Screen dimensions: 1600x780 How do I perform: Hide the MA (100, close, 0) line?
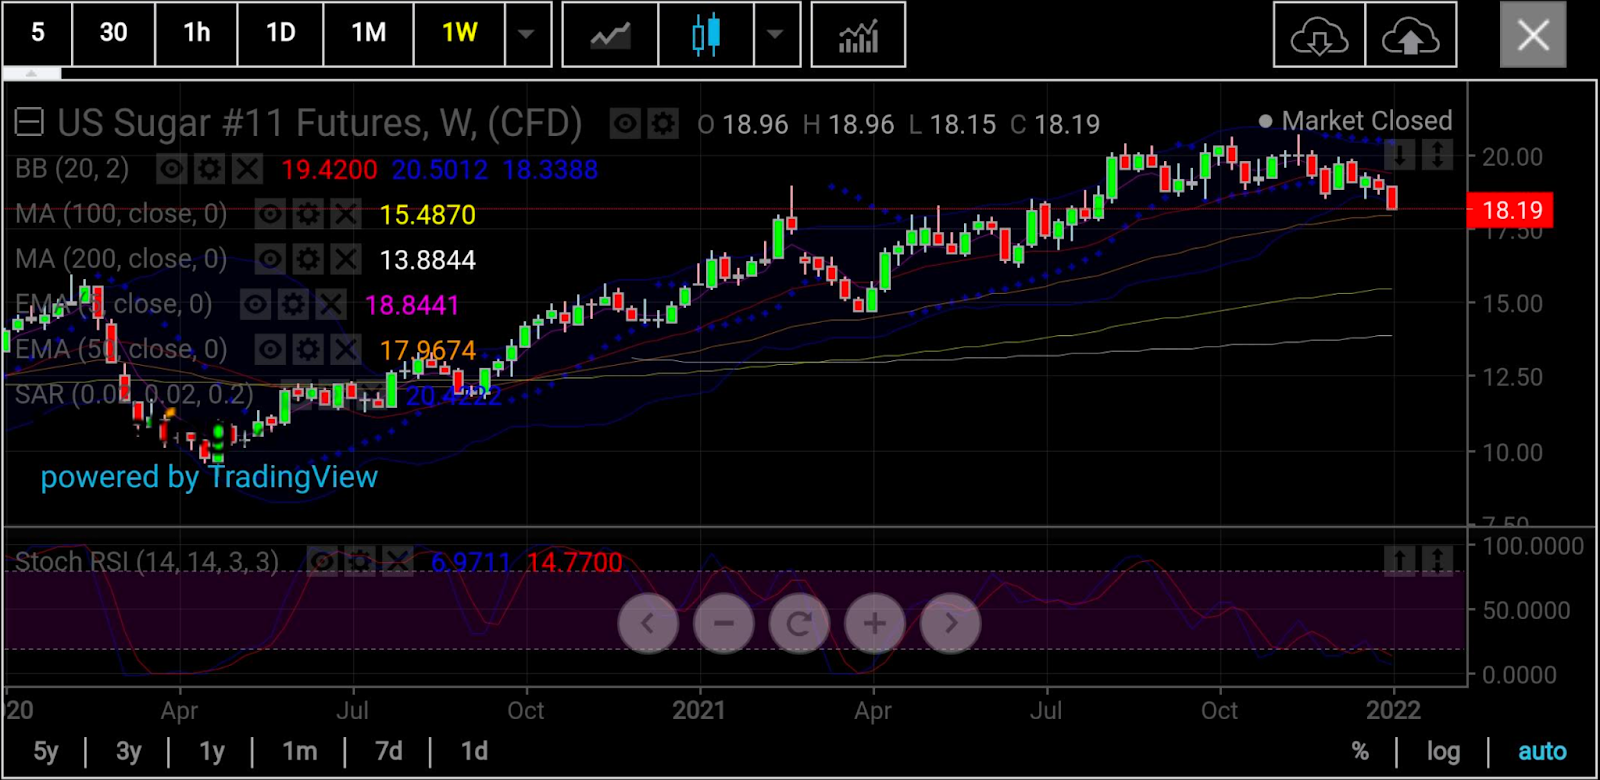pos(270,214)
